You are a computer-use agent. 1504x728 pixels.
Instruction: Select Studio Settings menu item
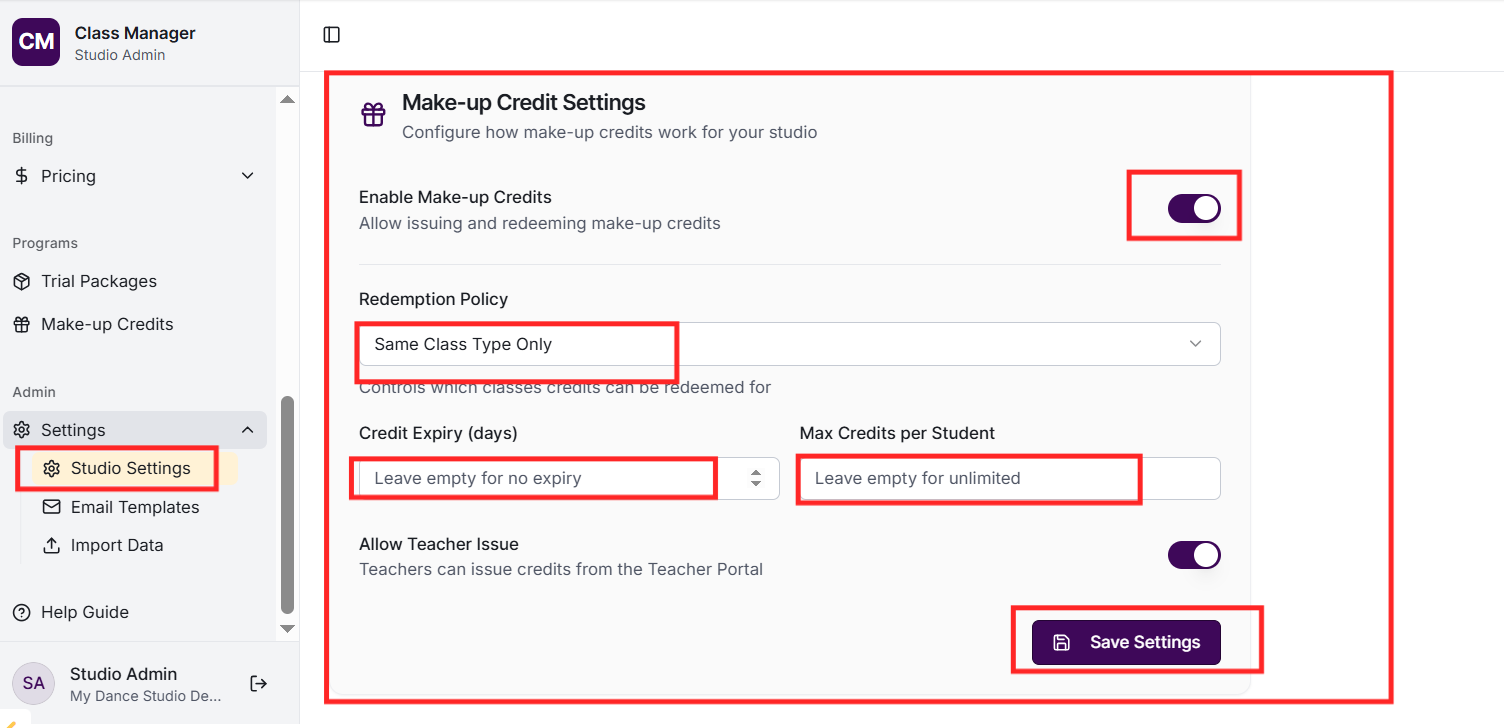coord(130,468)
